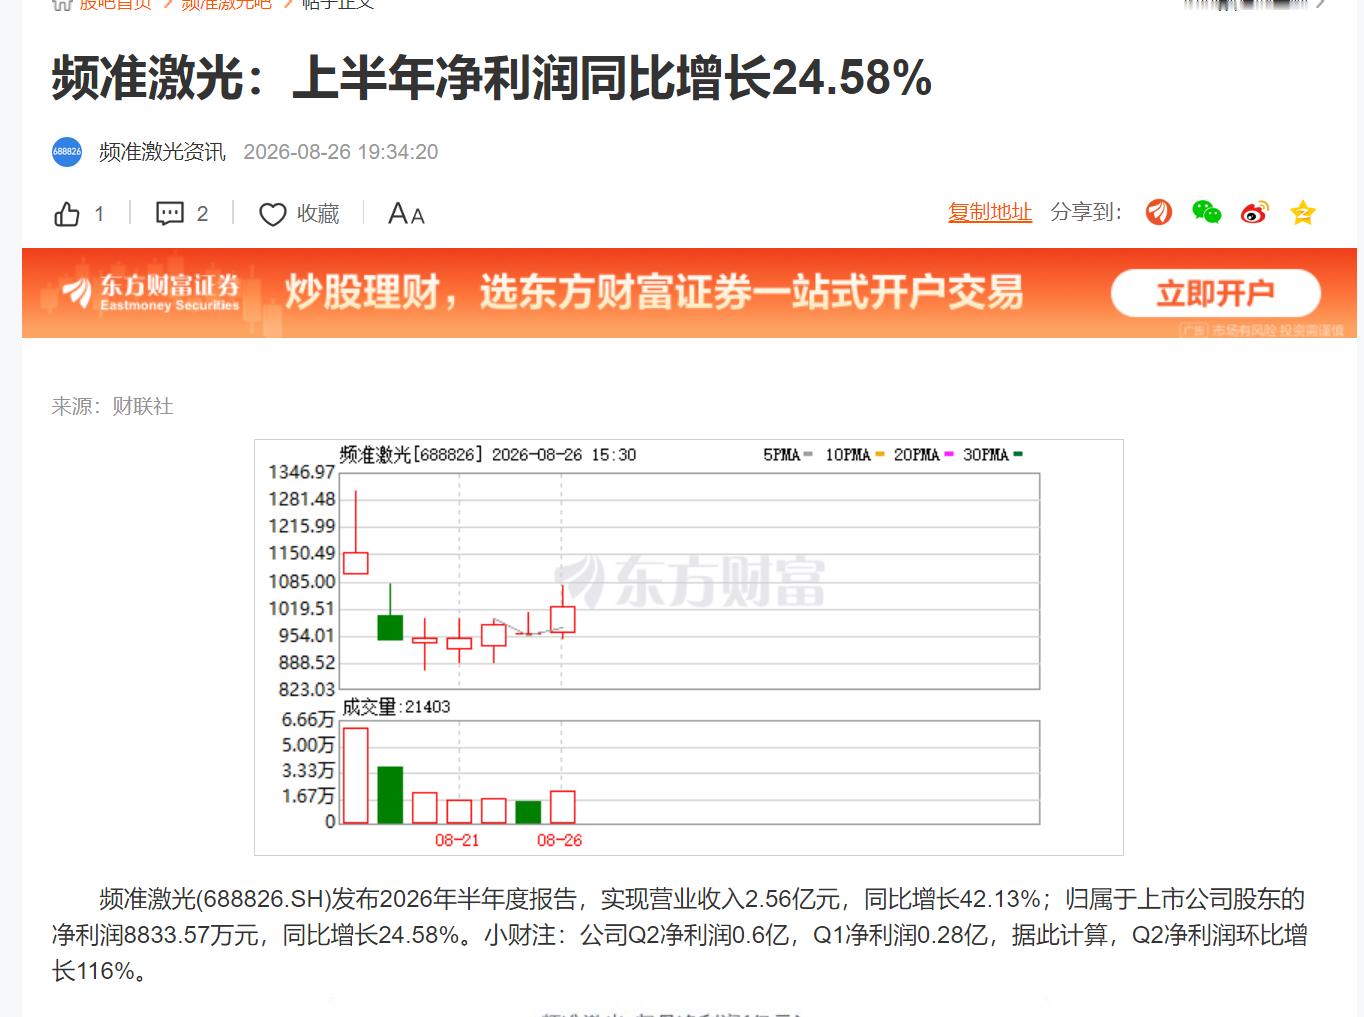Click the 5PMA legend label in chart
This screenshot has width=1364, height=1017.
coord(781,455)
